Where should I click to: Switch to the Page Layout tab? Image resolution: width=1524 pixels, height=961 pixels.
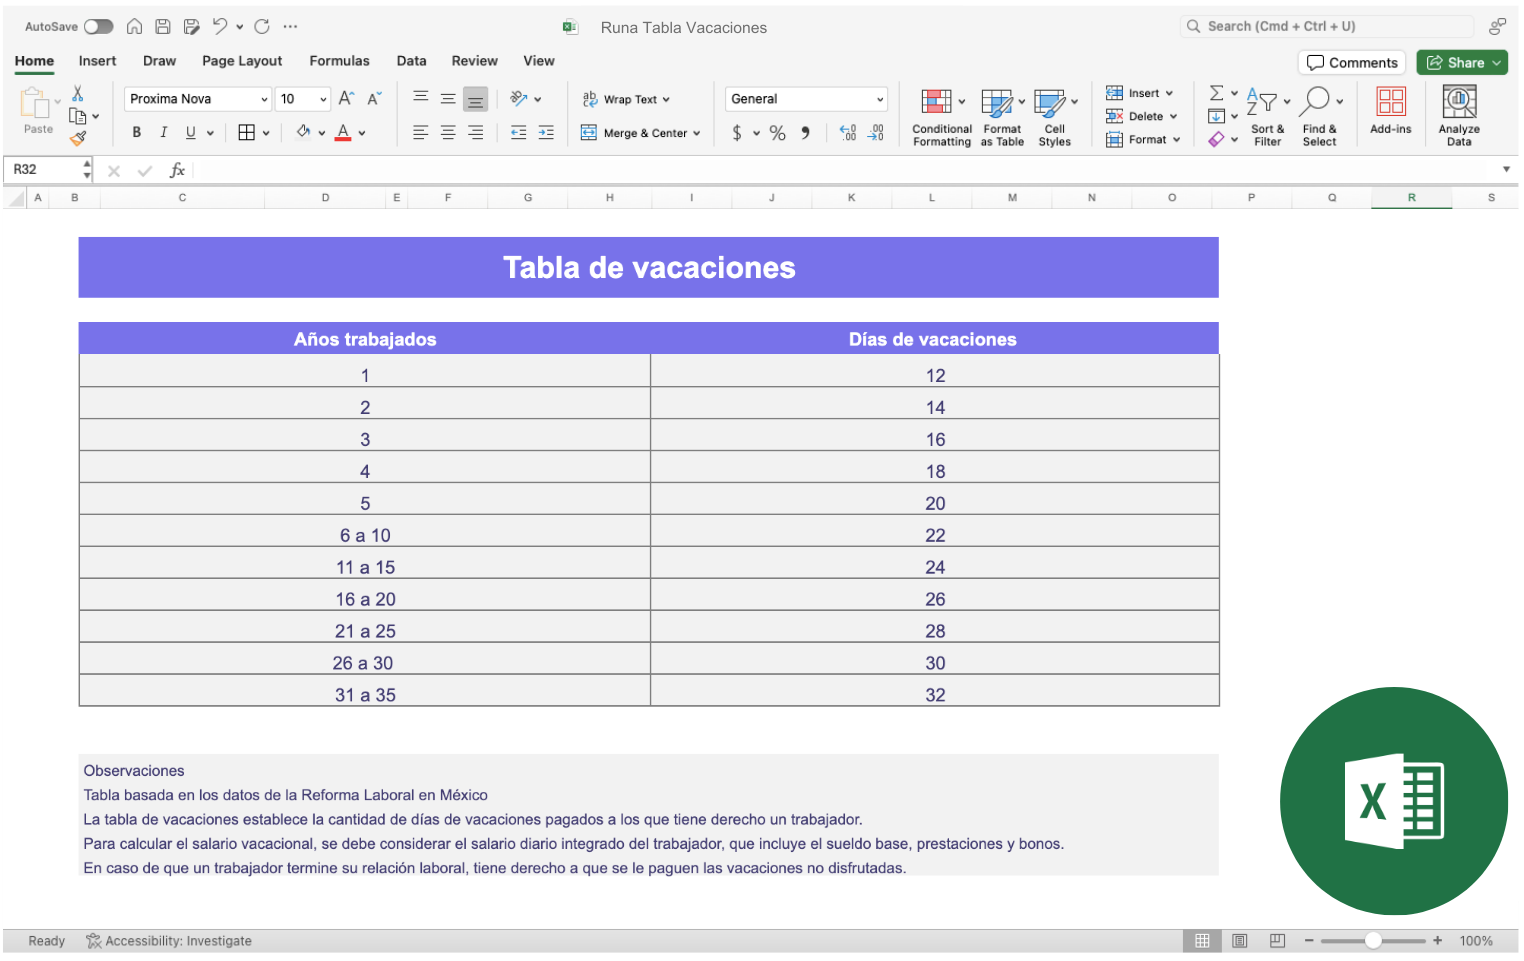coord(242,61)
